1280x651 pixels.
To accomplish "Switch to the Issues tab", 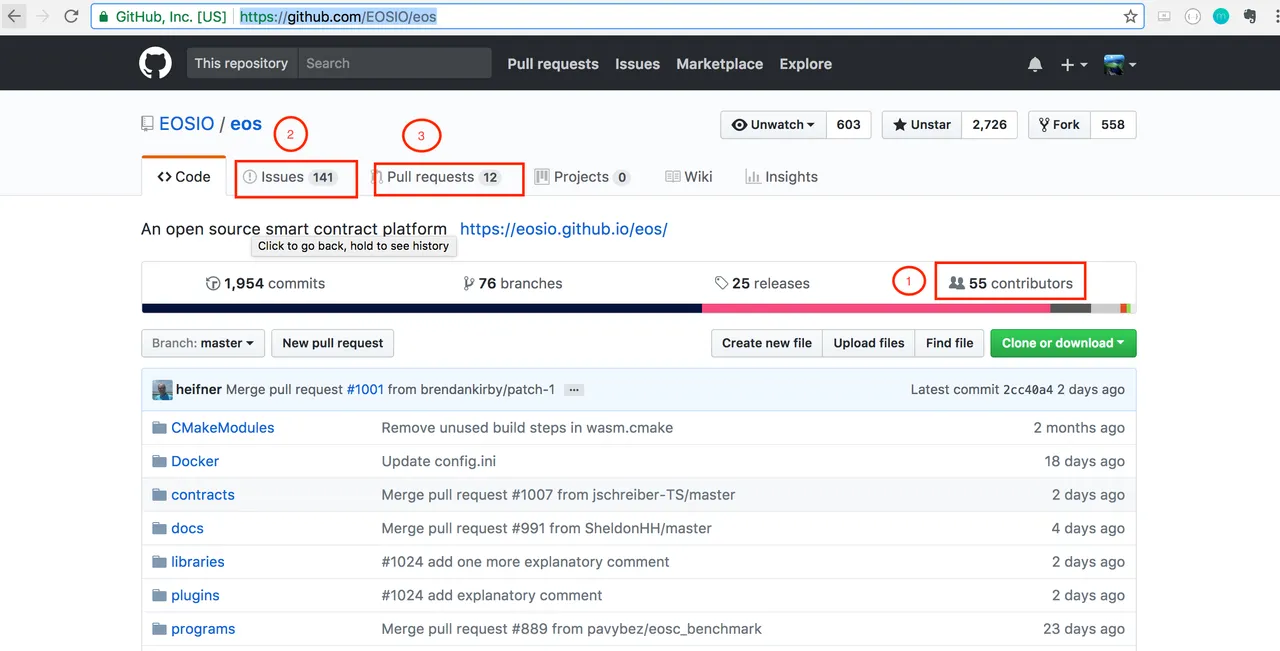I will pos(290,177).
